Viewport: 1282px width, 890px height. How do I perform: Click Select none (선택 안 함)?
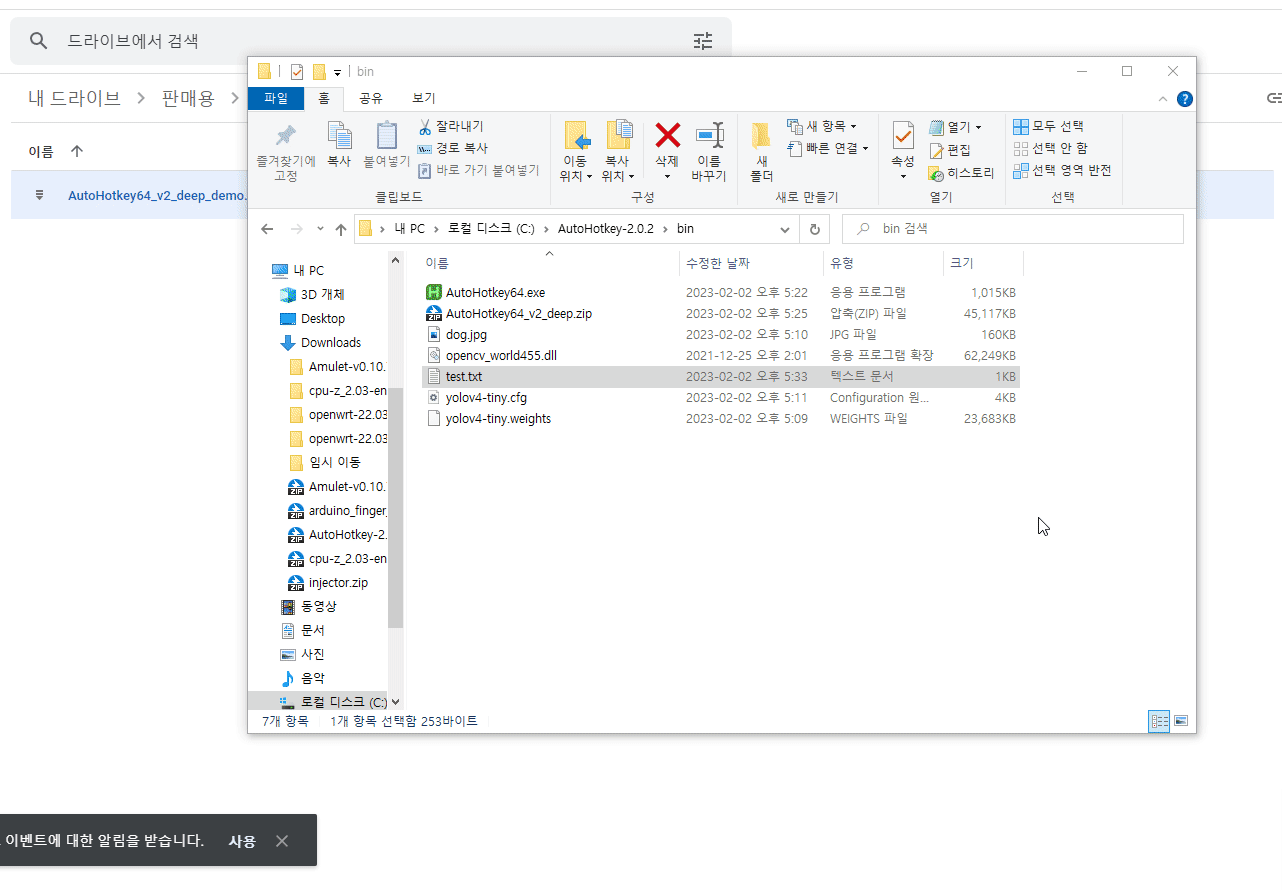coord(1050,148)
